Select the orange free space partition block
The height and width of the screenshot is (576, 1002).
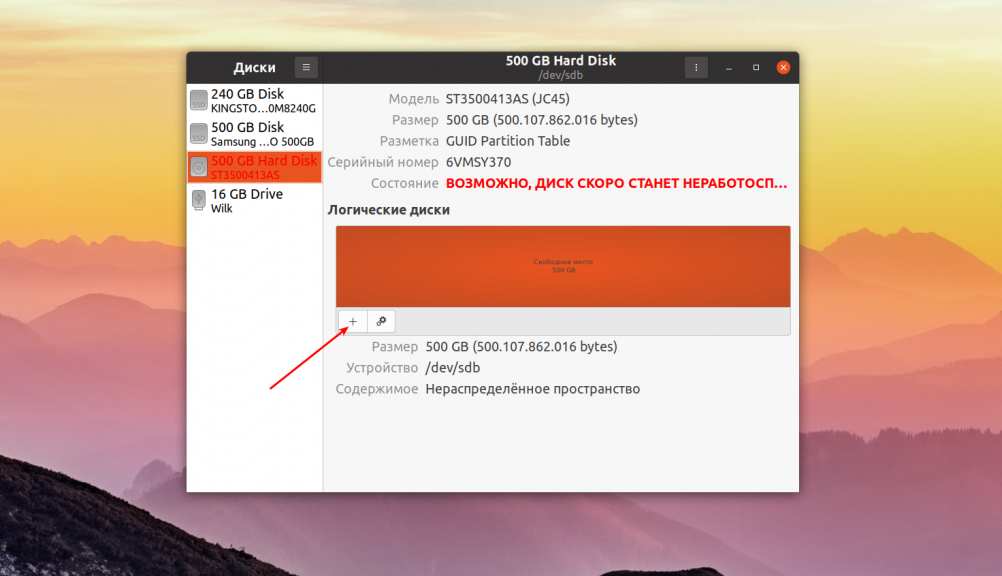[x=563, y=266]
